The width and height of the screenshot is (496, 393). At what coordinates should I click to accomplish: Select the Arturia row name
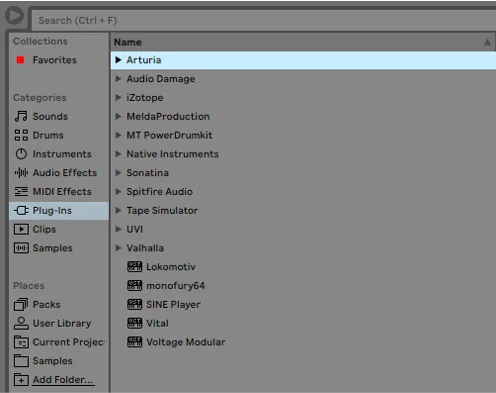click(x=144, y=60)
